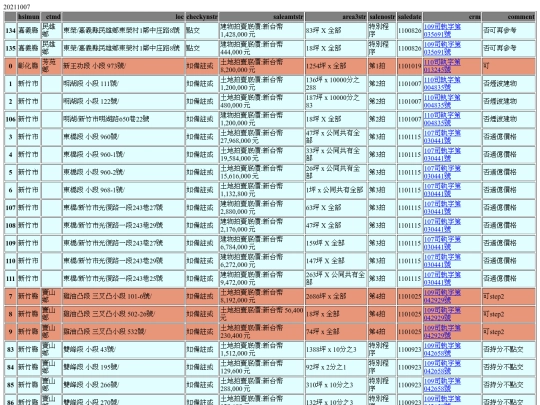Click the saleamtstr column header
Image resolution: width=540 pixels, height=405 pixels.
pyautogui.click(x=262, y=17)
